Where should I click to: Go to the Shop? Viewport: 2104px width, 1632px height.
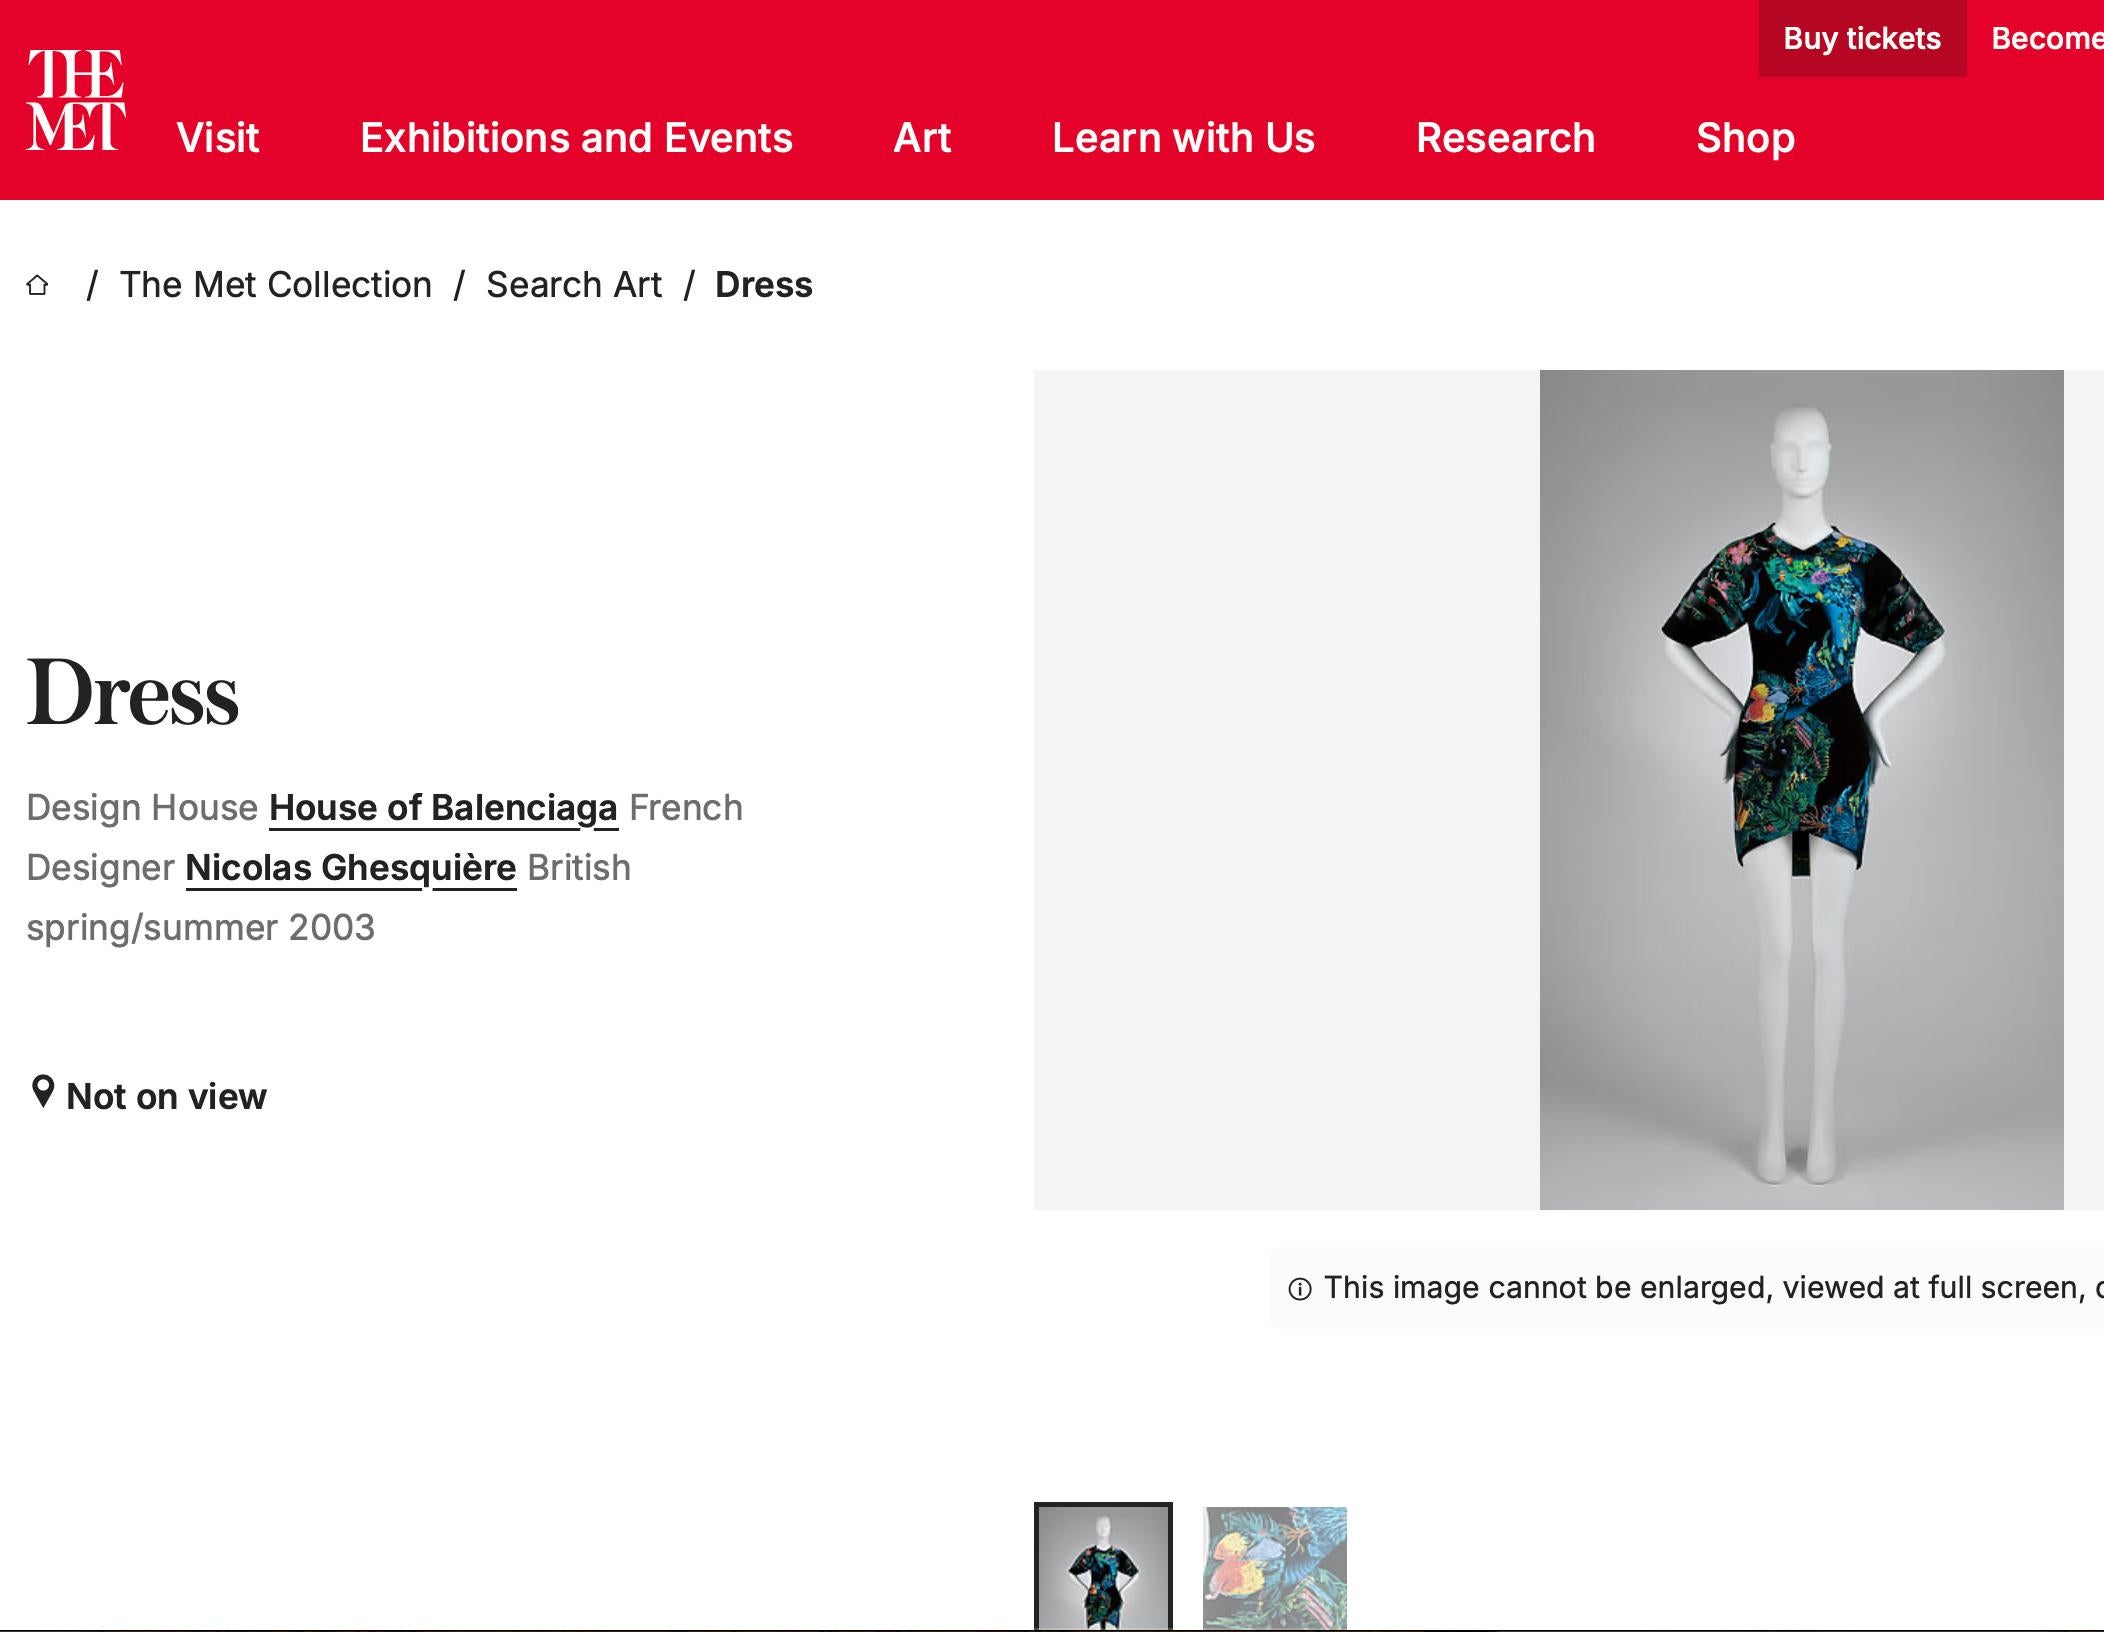click(x=1745, y=138)
